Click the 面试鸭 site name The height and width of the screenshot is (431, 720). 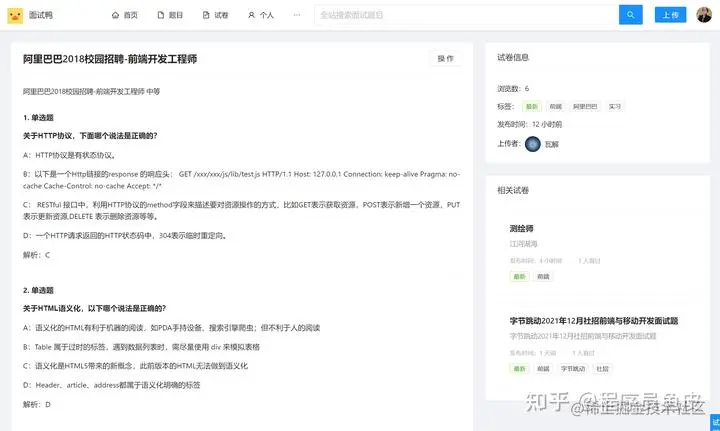(x=41, y=15)
